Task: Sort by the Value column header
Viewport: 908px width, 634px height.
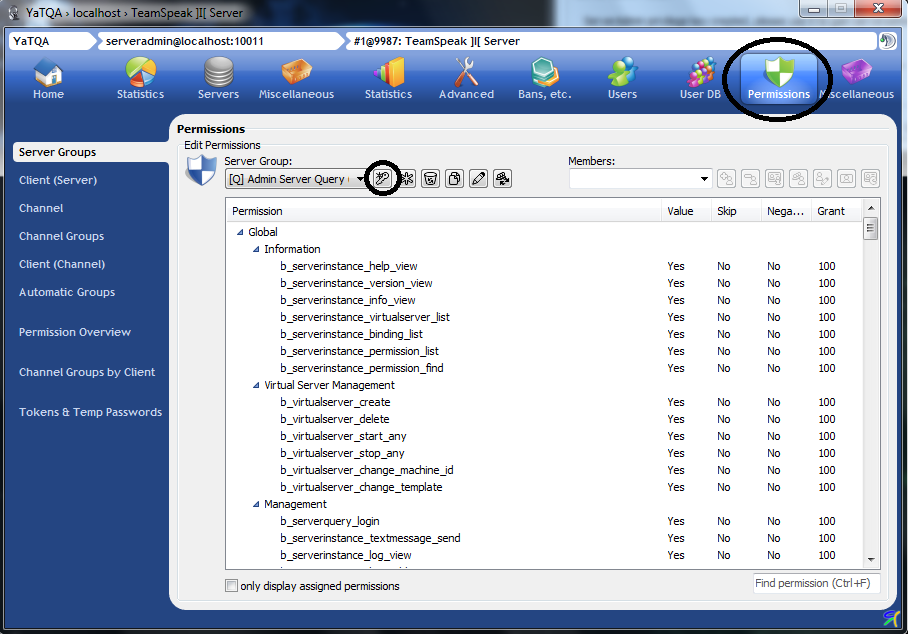Action: coord(686,211)
